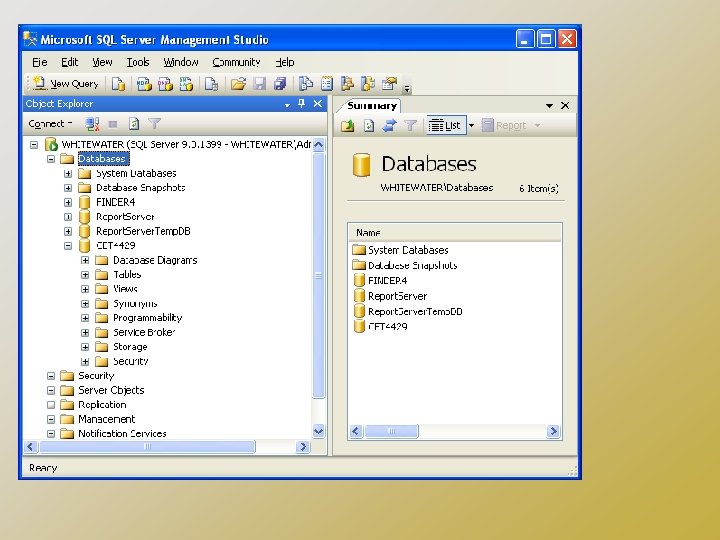Screen dimensions: 720x540
Task: Click the Analysis Services XMLA Query icon
Action: 186,84
